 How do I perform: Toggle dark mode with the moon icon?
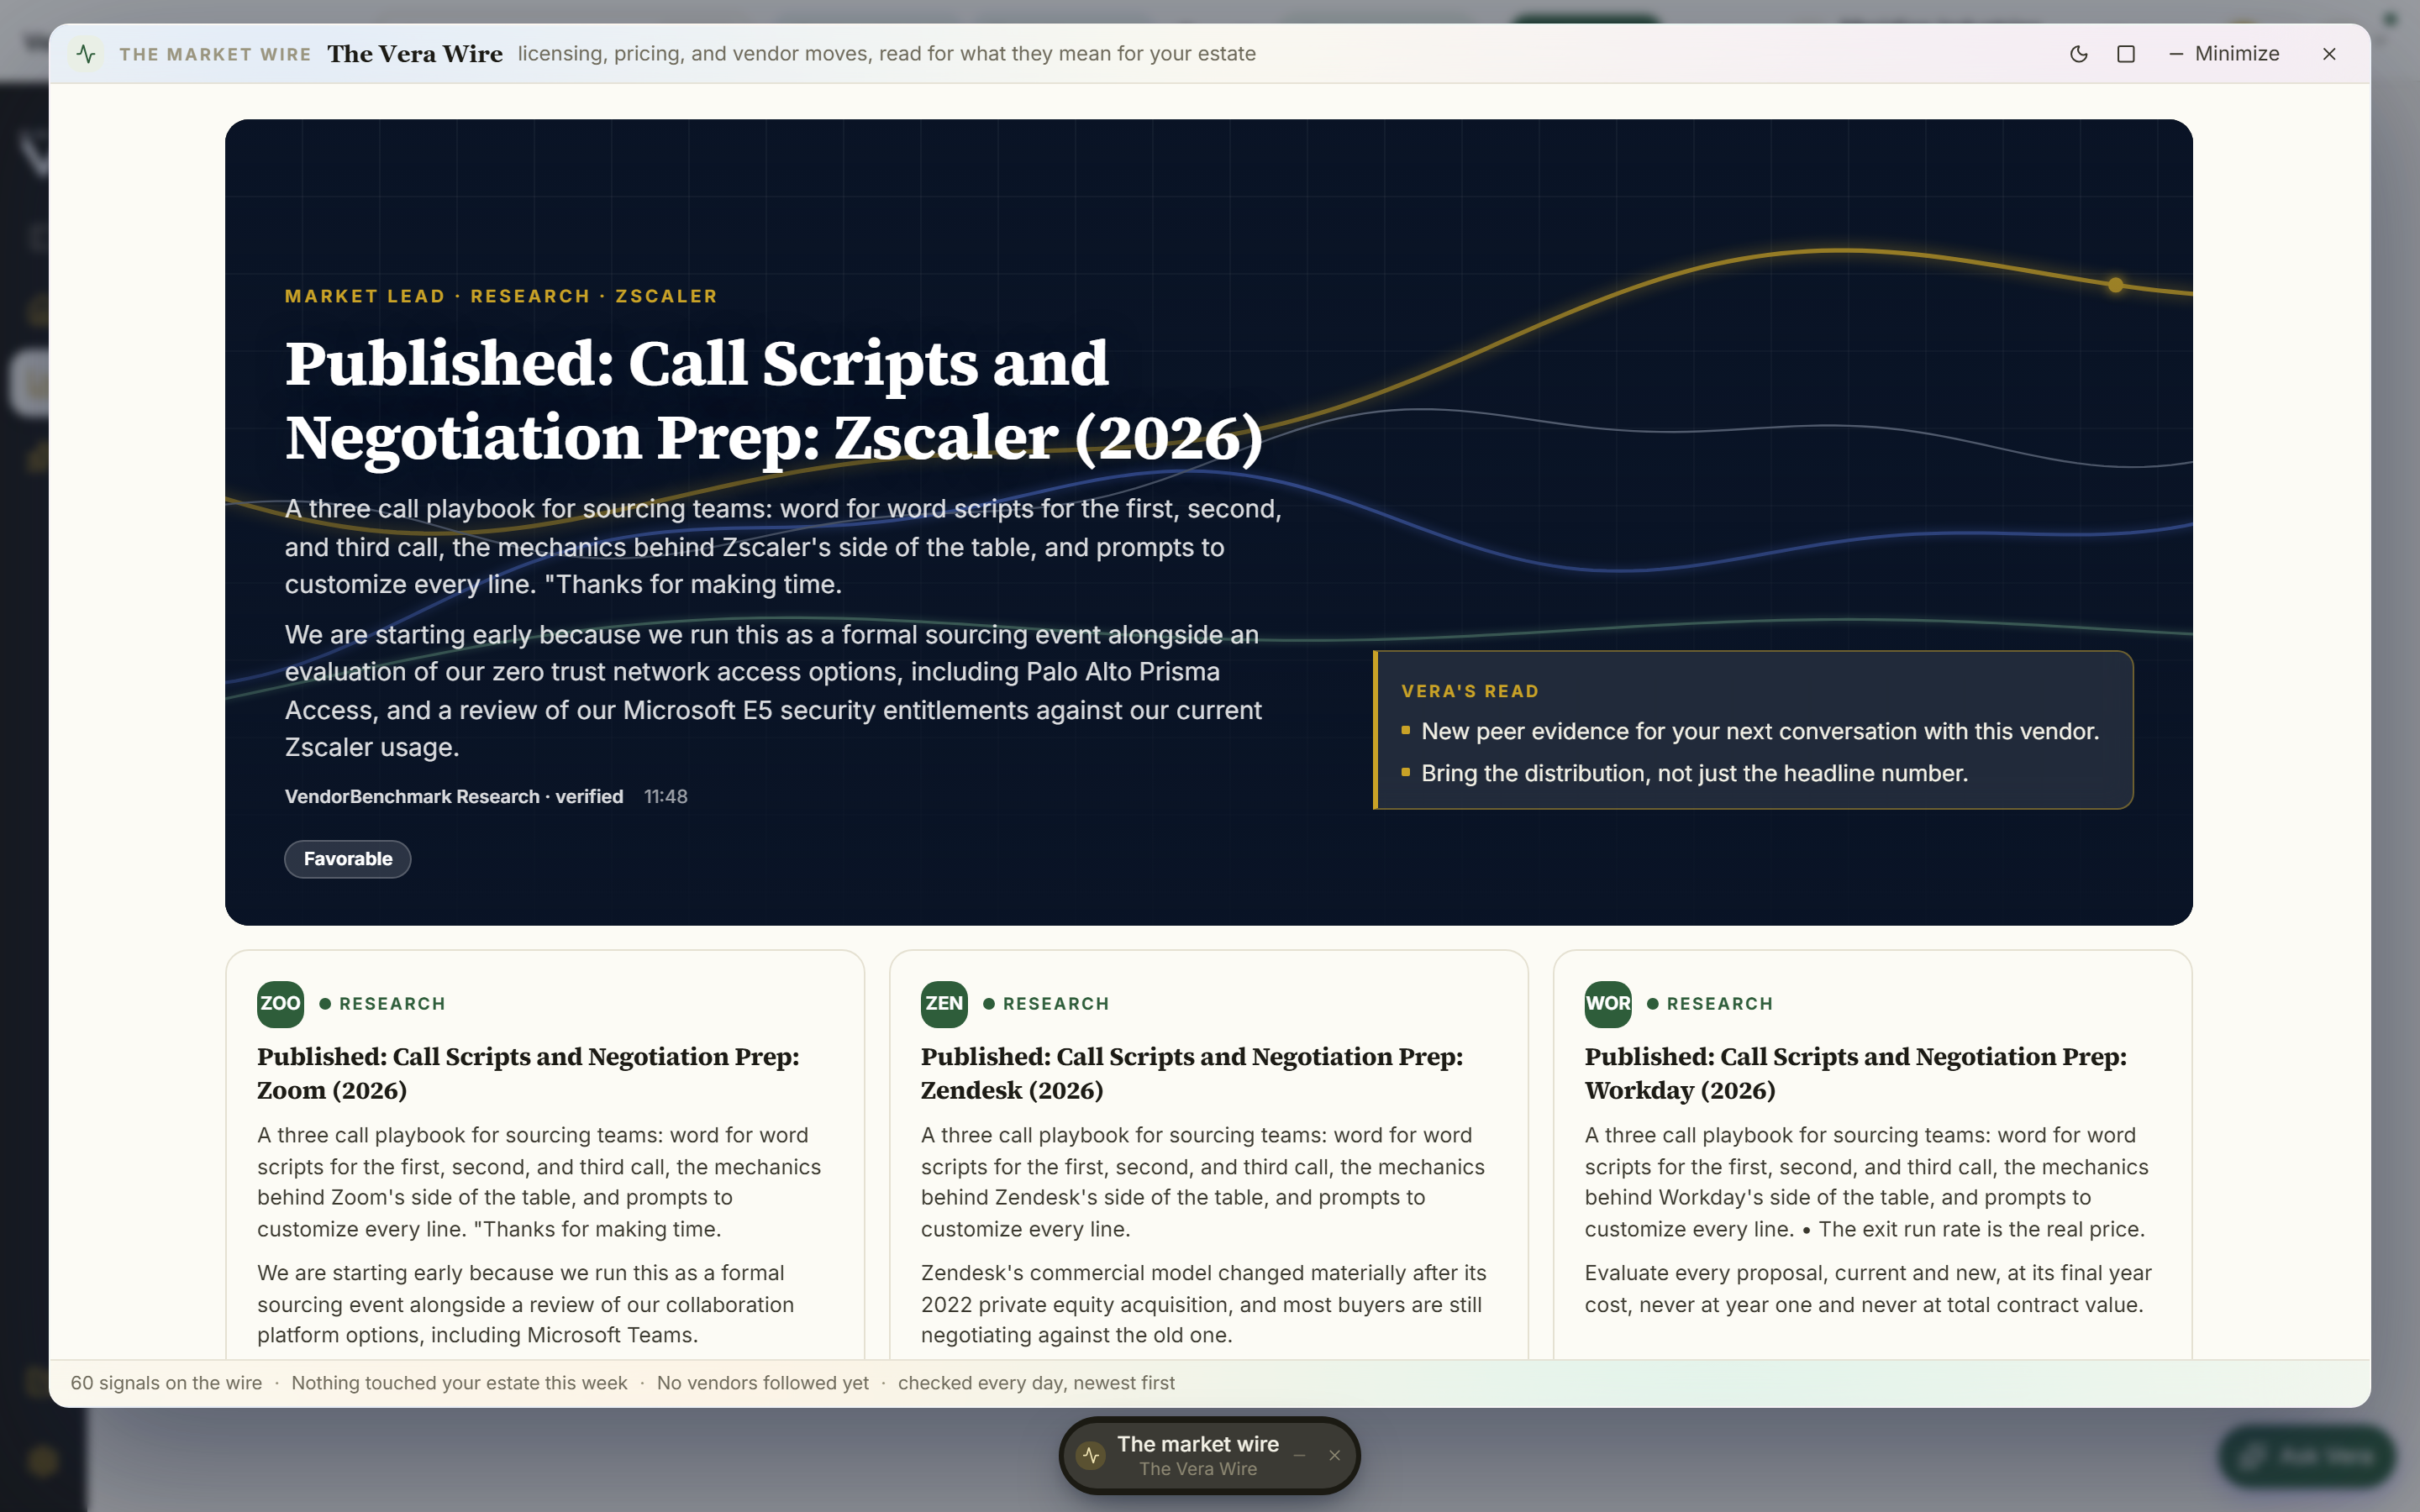click(x=2078, y=54)
